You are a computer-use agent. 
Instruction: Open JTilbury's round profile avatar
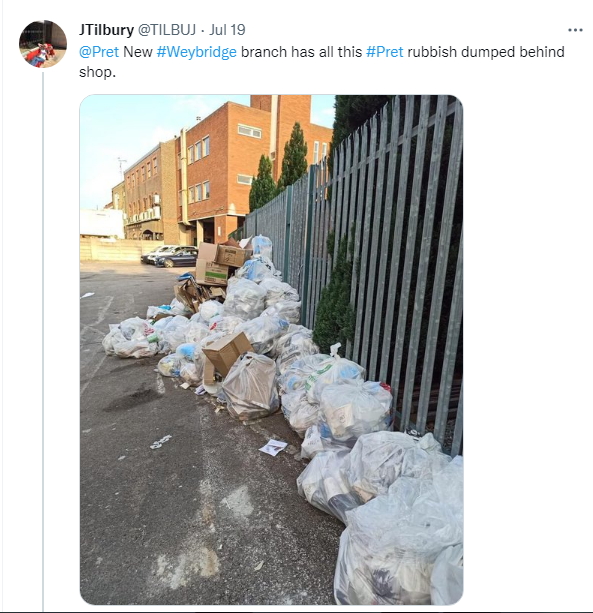[x=43, y=44]
